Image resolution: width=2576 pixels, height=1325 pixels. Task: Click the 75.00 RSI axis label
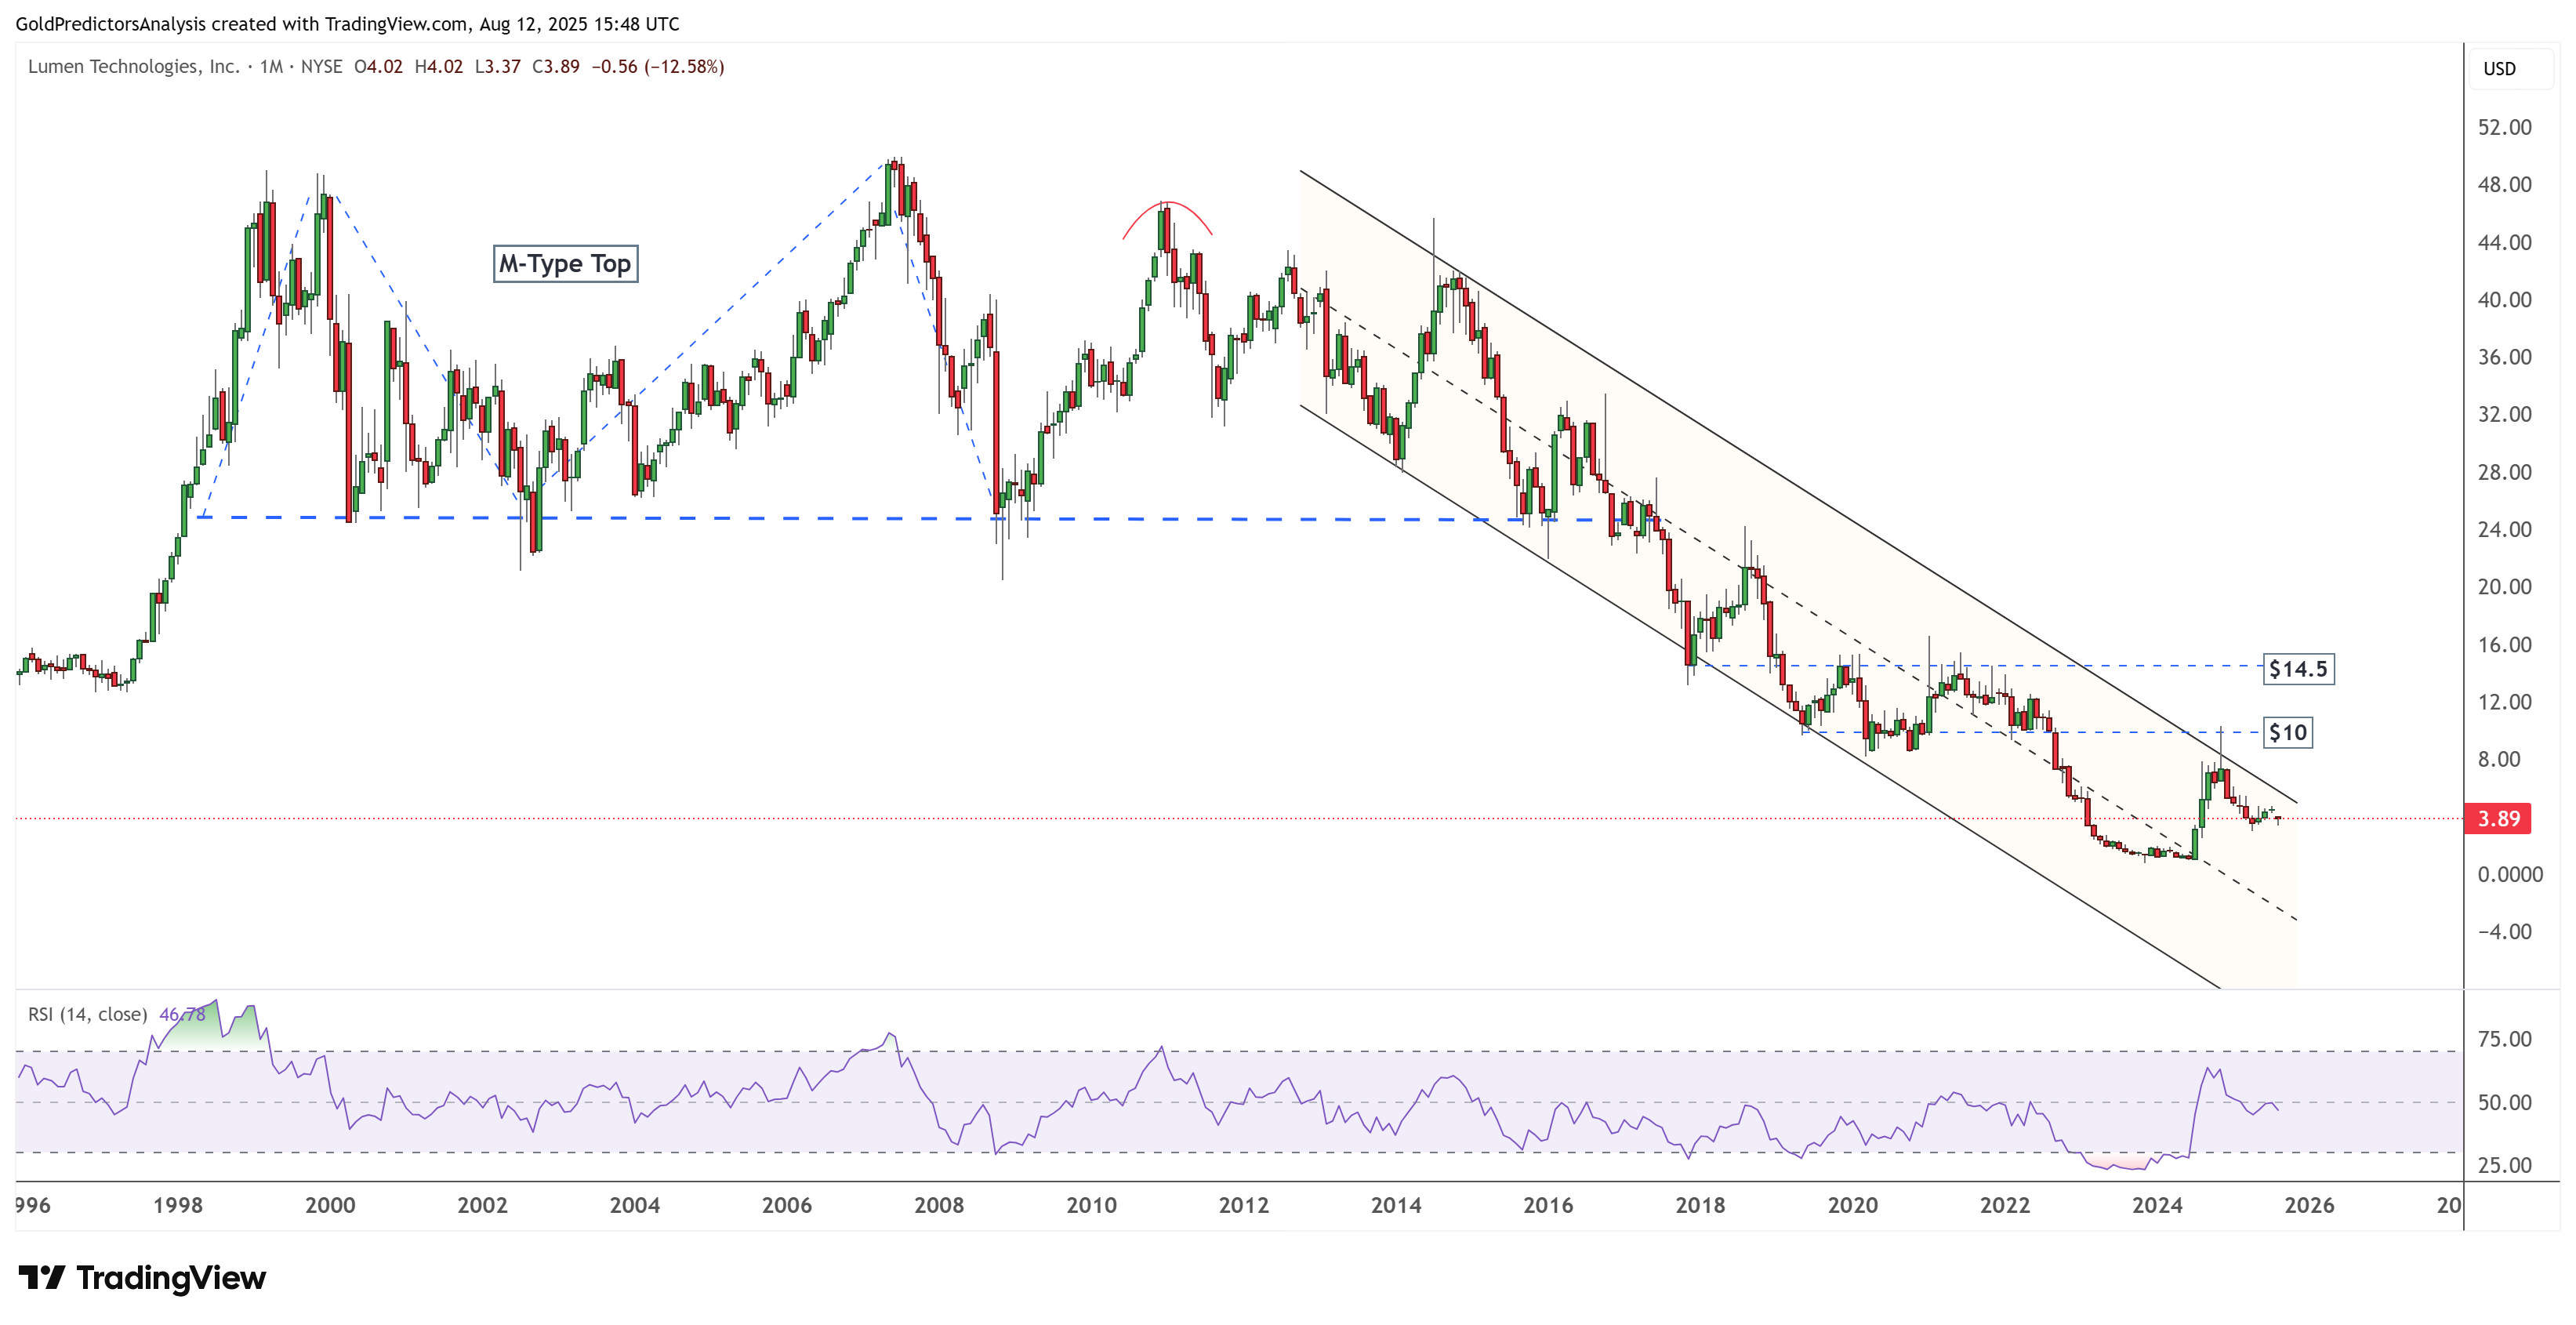point(2504,1039)
